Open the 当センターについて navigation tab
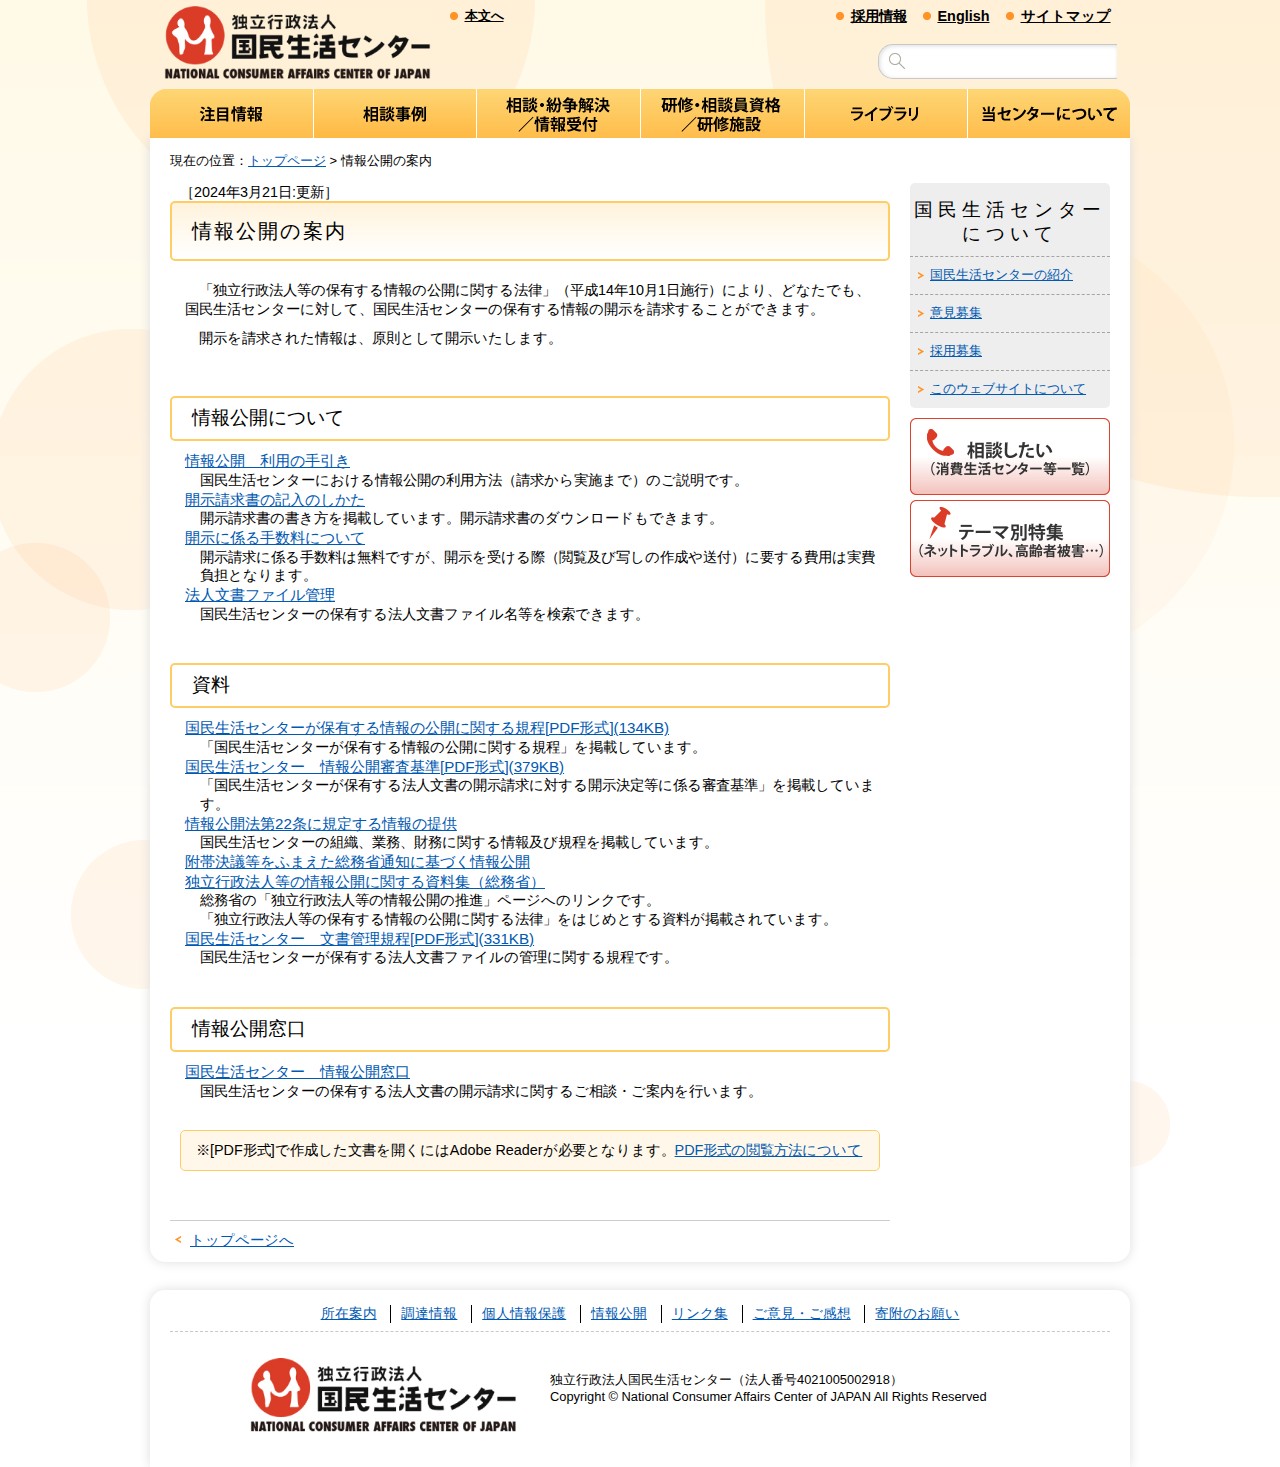The width and height of the screenshot is (1280, 1467). (x=1049, y=114)
